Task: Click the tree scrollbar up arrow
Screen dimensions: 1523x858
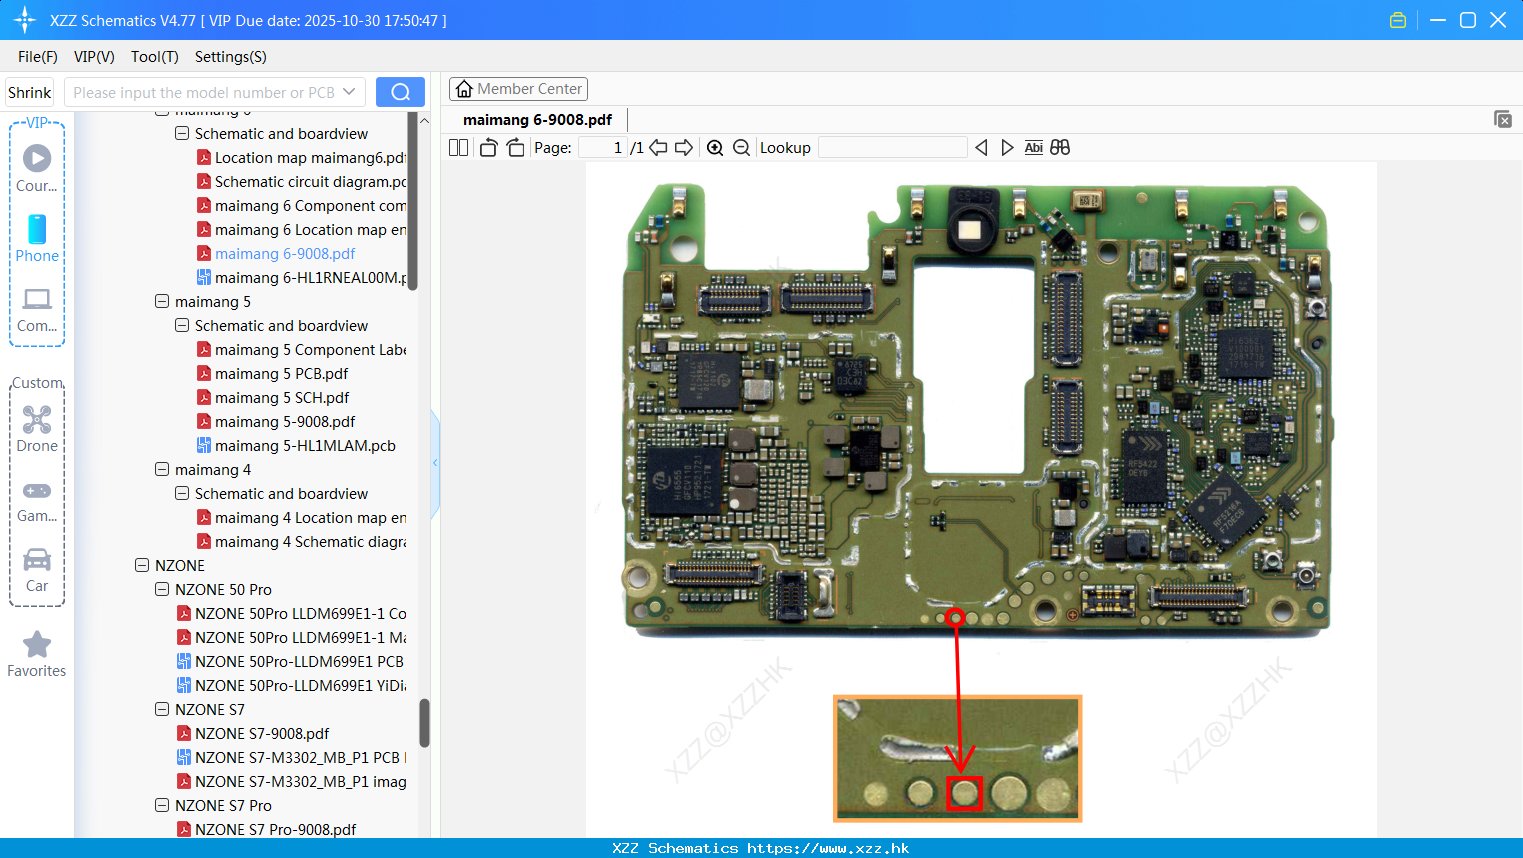Action: click(x=424, y=120)
